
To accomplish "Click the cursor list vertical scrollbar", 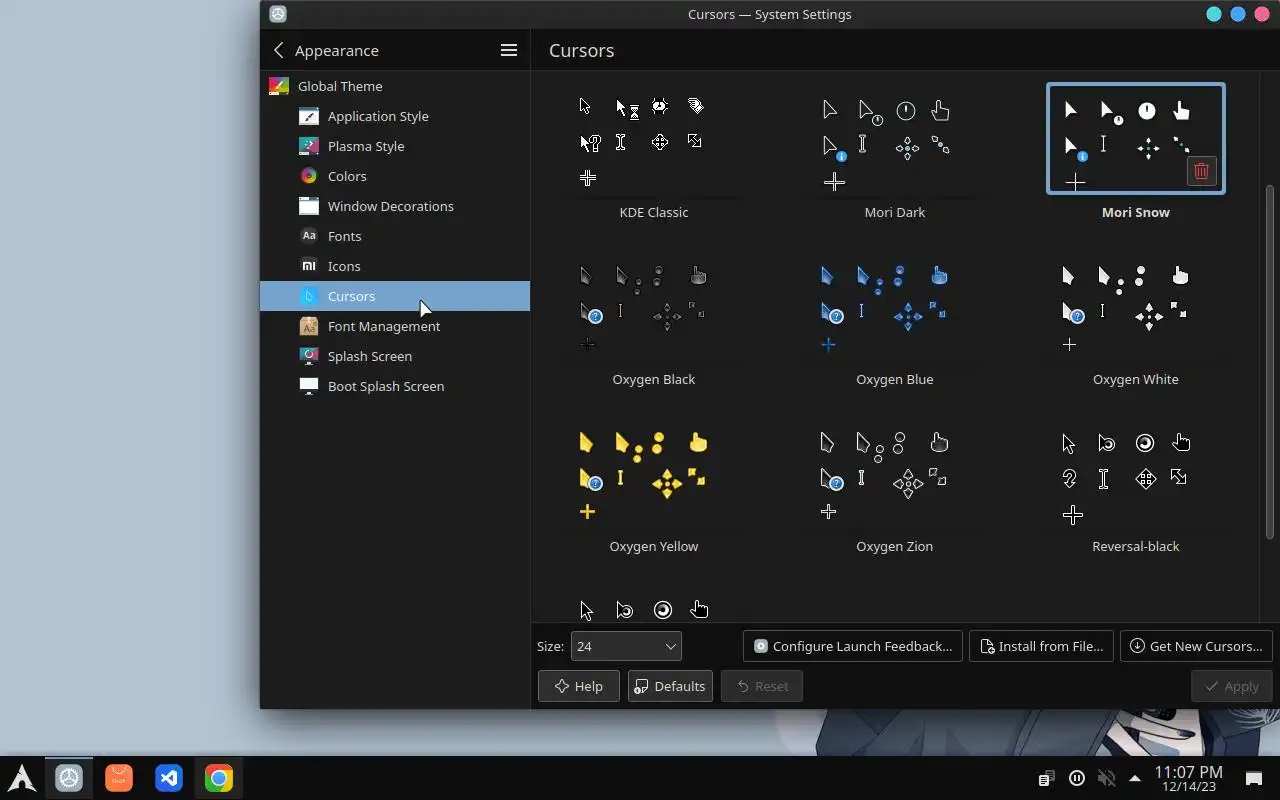I will 1271,362.
